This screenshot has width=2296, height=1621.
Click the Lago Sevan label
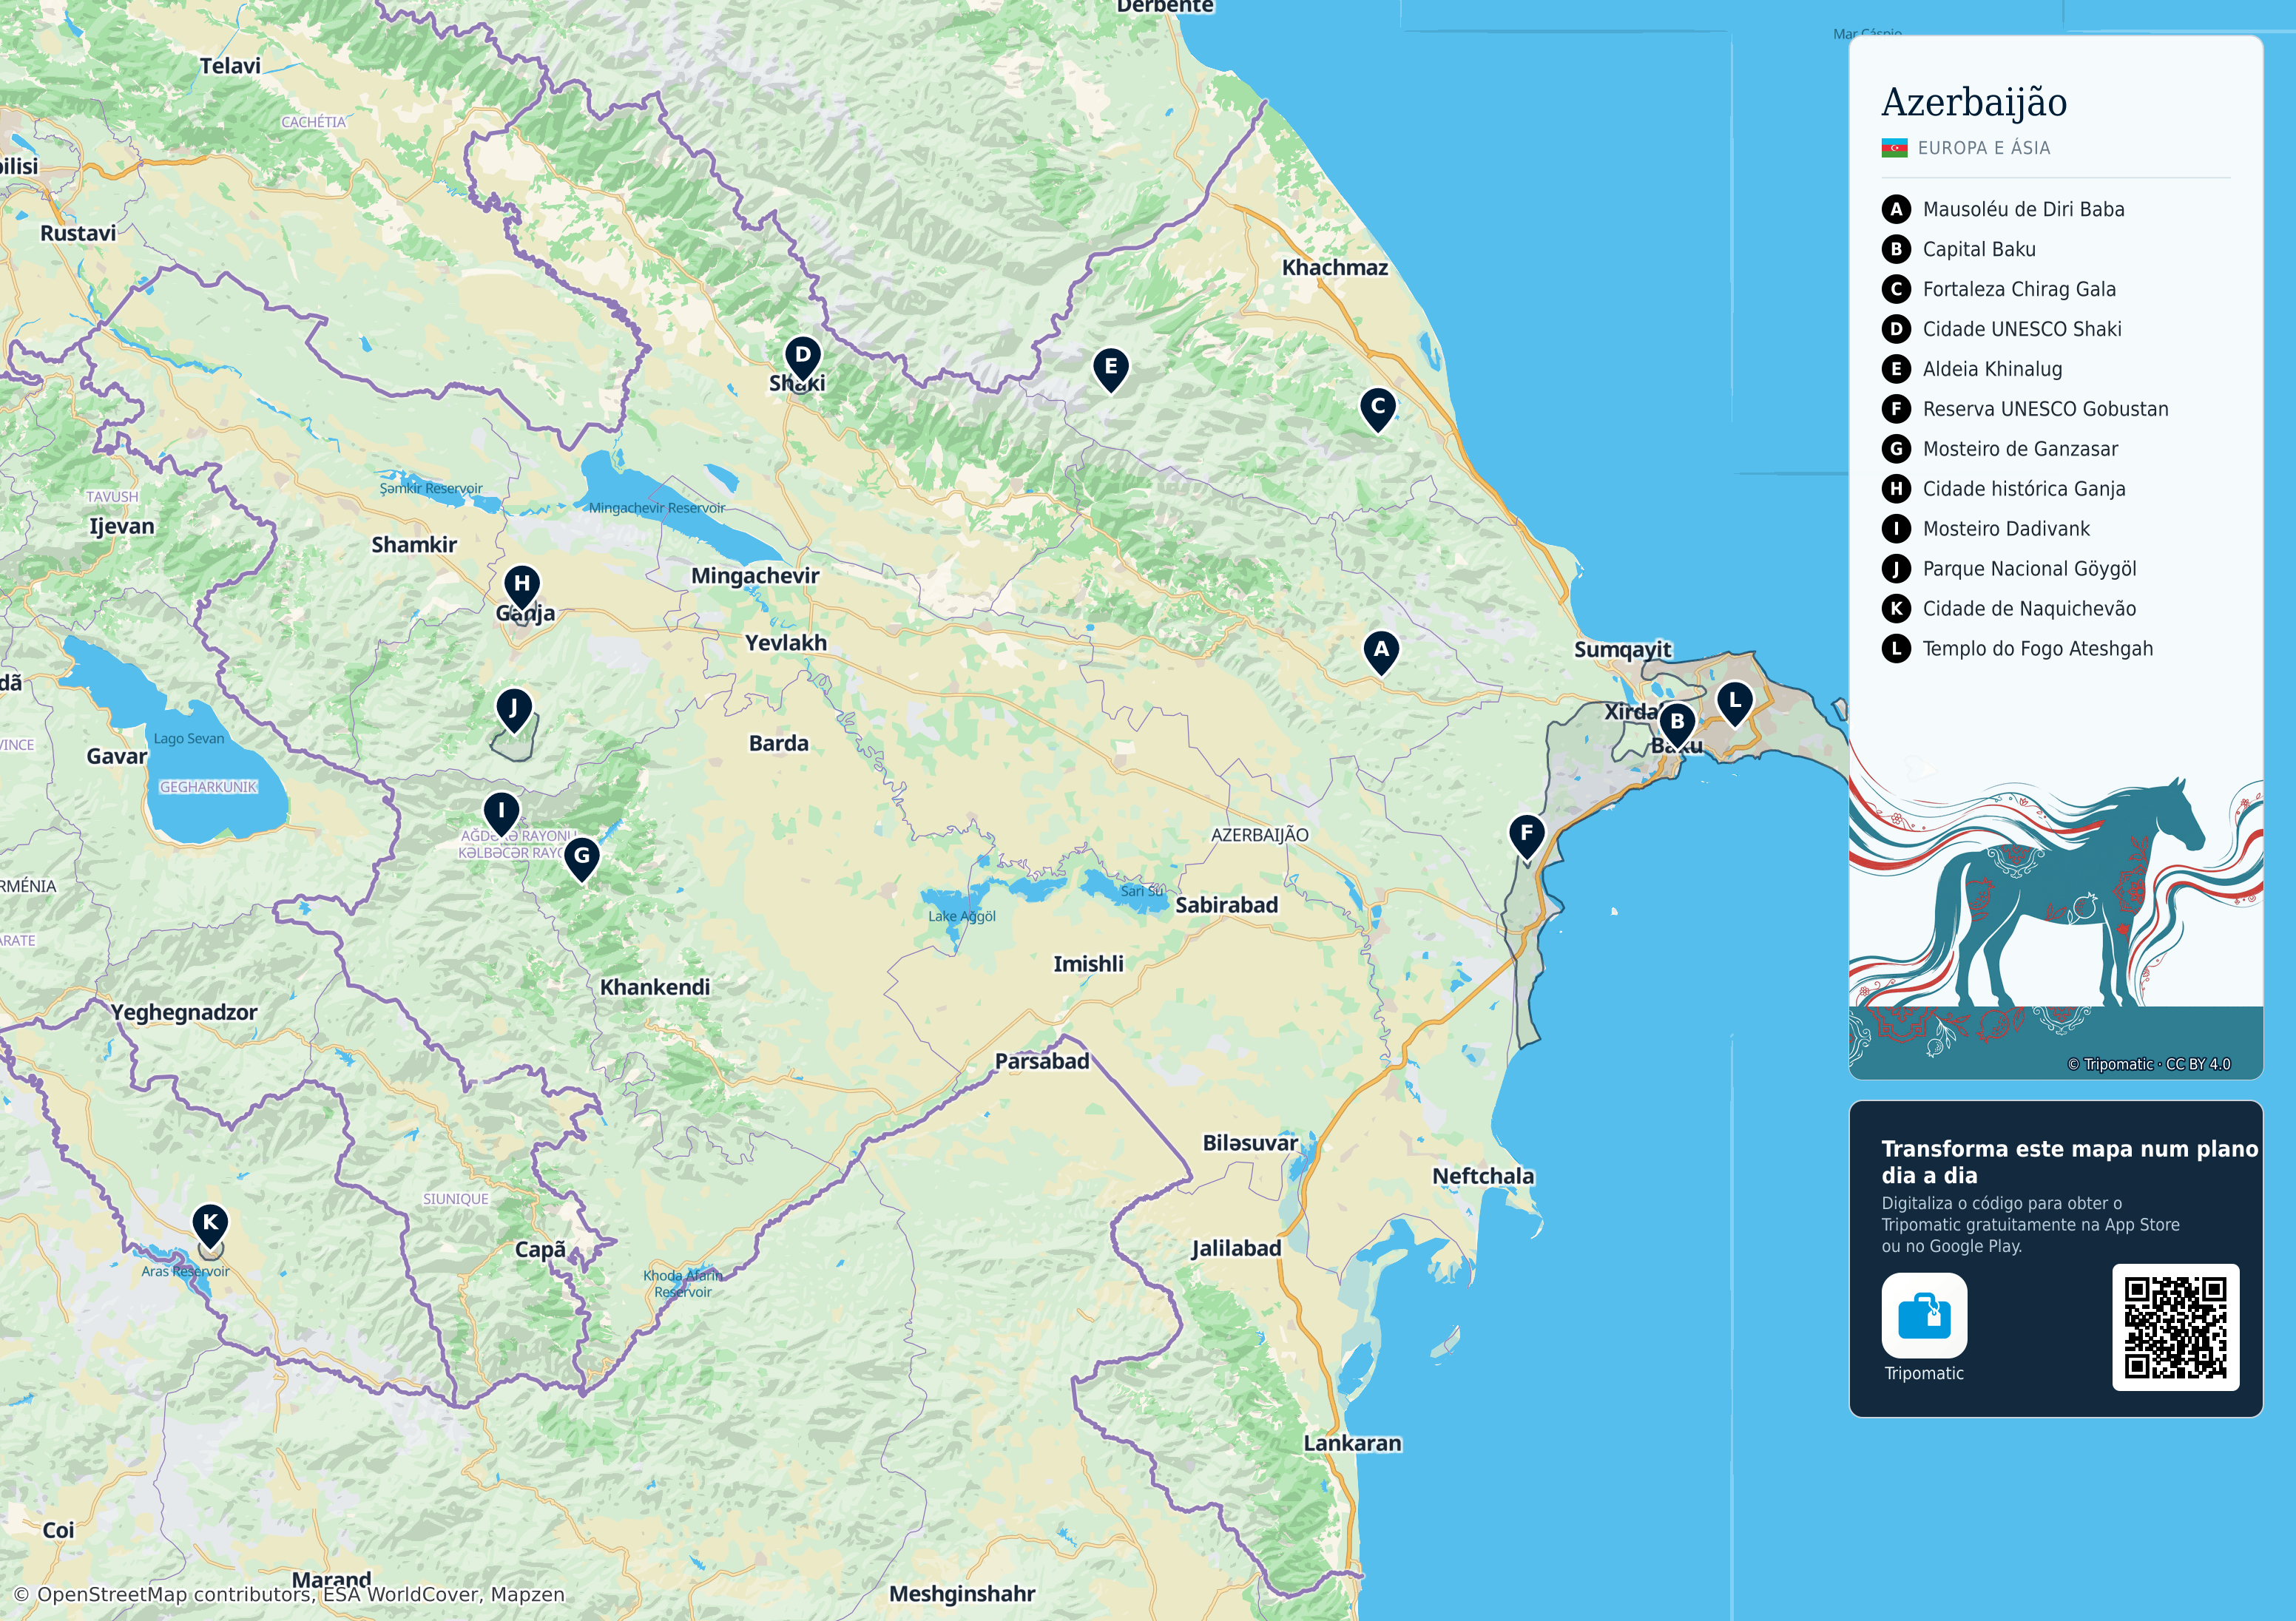point(189,739)
